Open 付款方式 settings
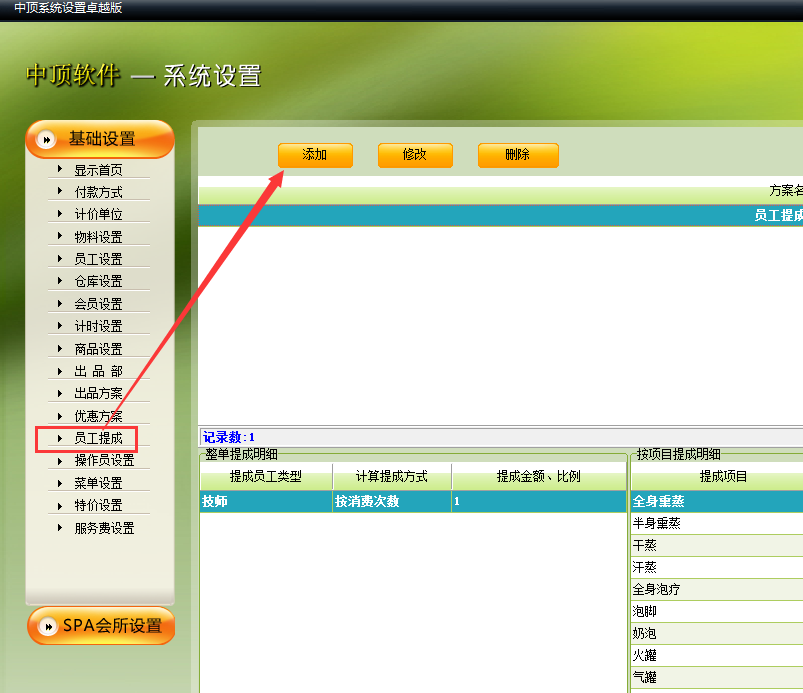This screenshot has height=693, width=803. click(x=98, y=192)
